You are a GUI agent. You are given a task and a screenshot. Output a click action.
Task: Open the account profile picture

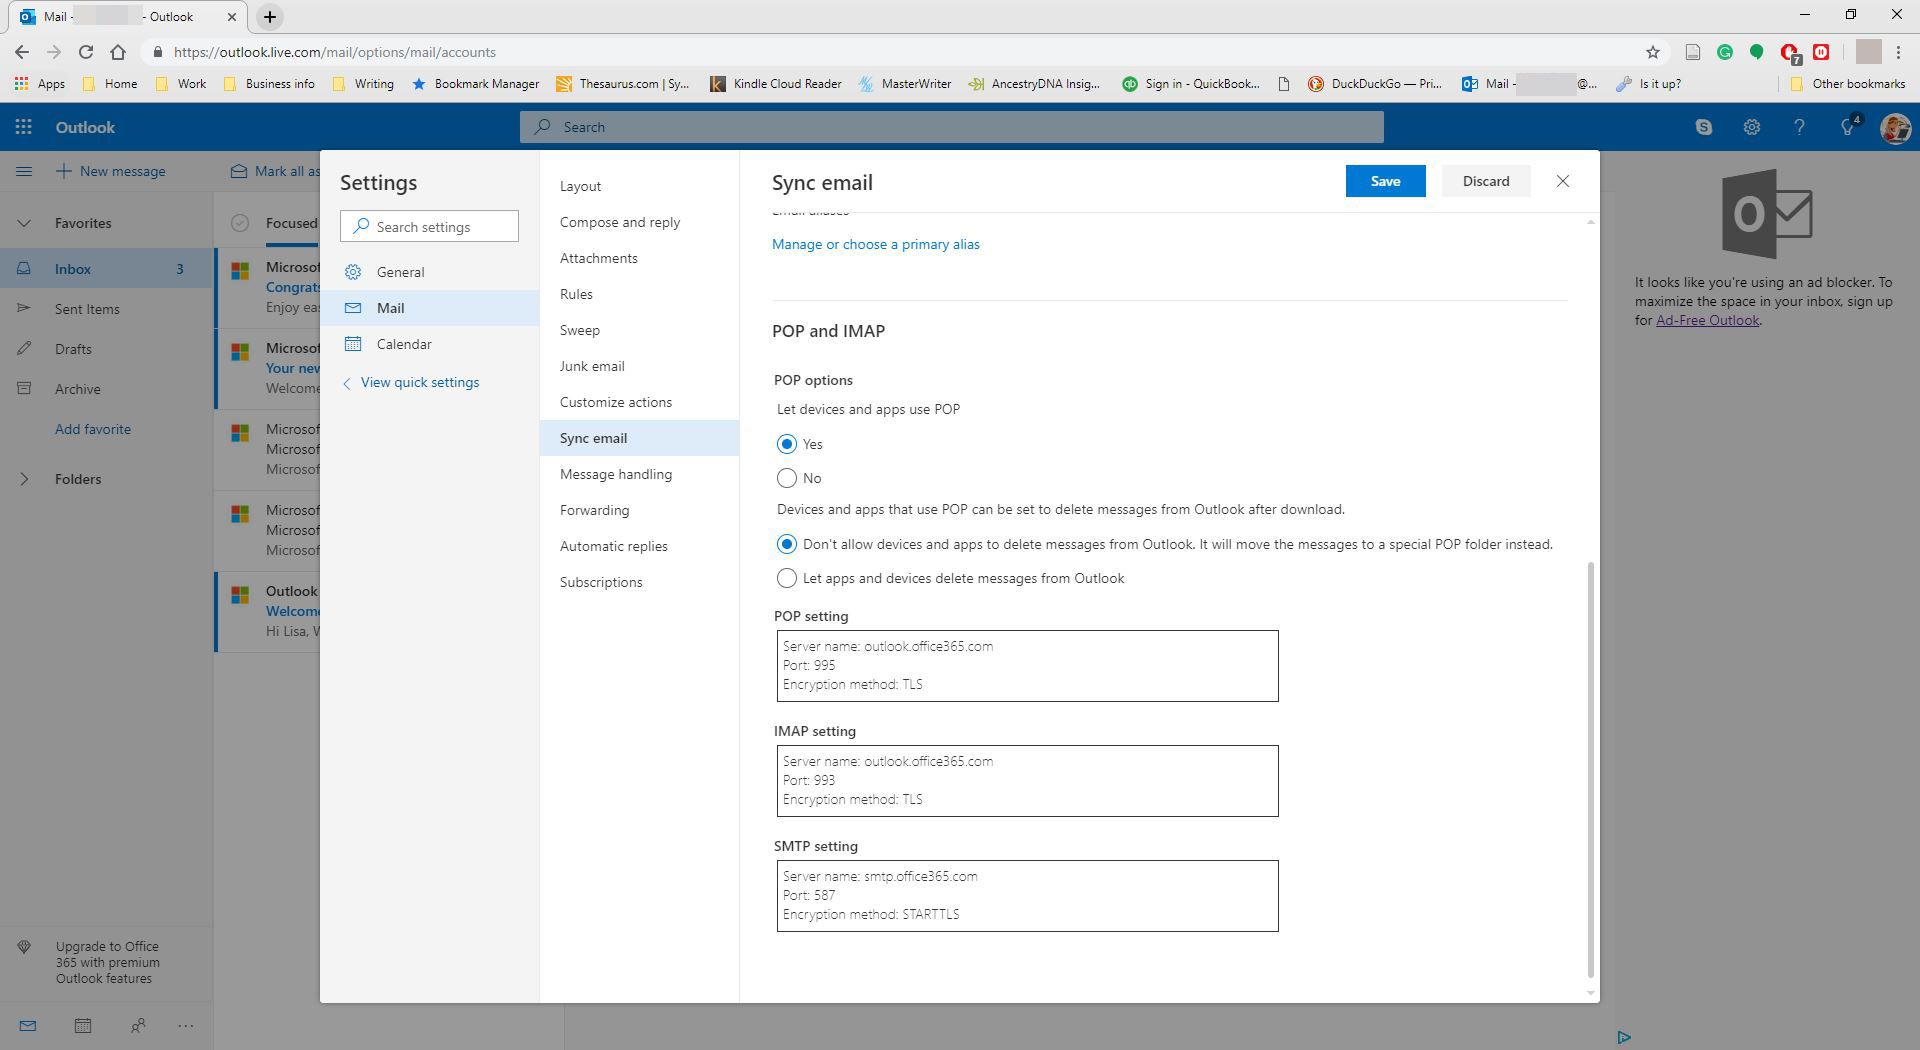1895,127
